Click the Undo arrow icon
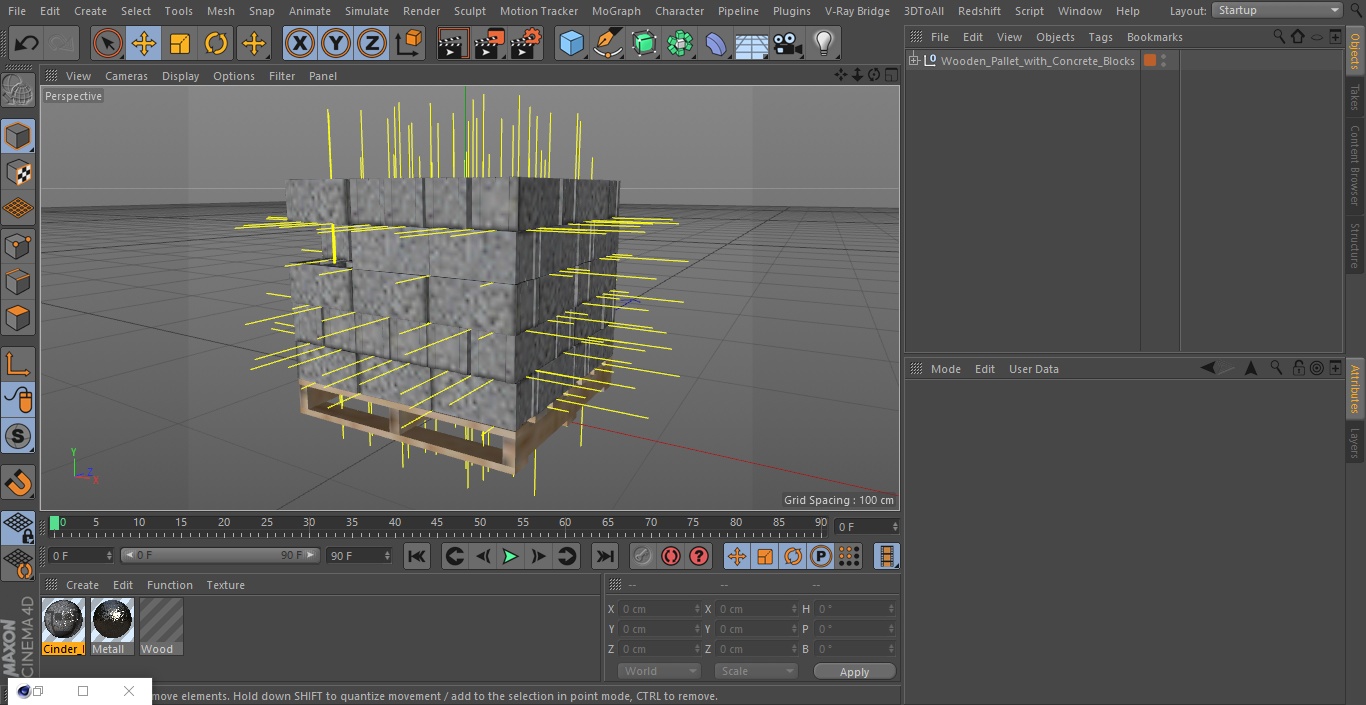The image size is (1366, 705). coord(26,44)
